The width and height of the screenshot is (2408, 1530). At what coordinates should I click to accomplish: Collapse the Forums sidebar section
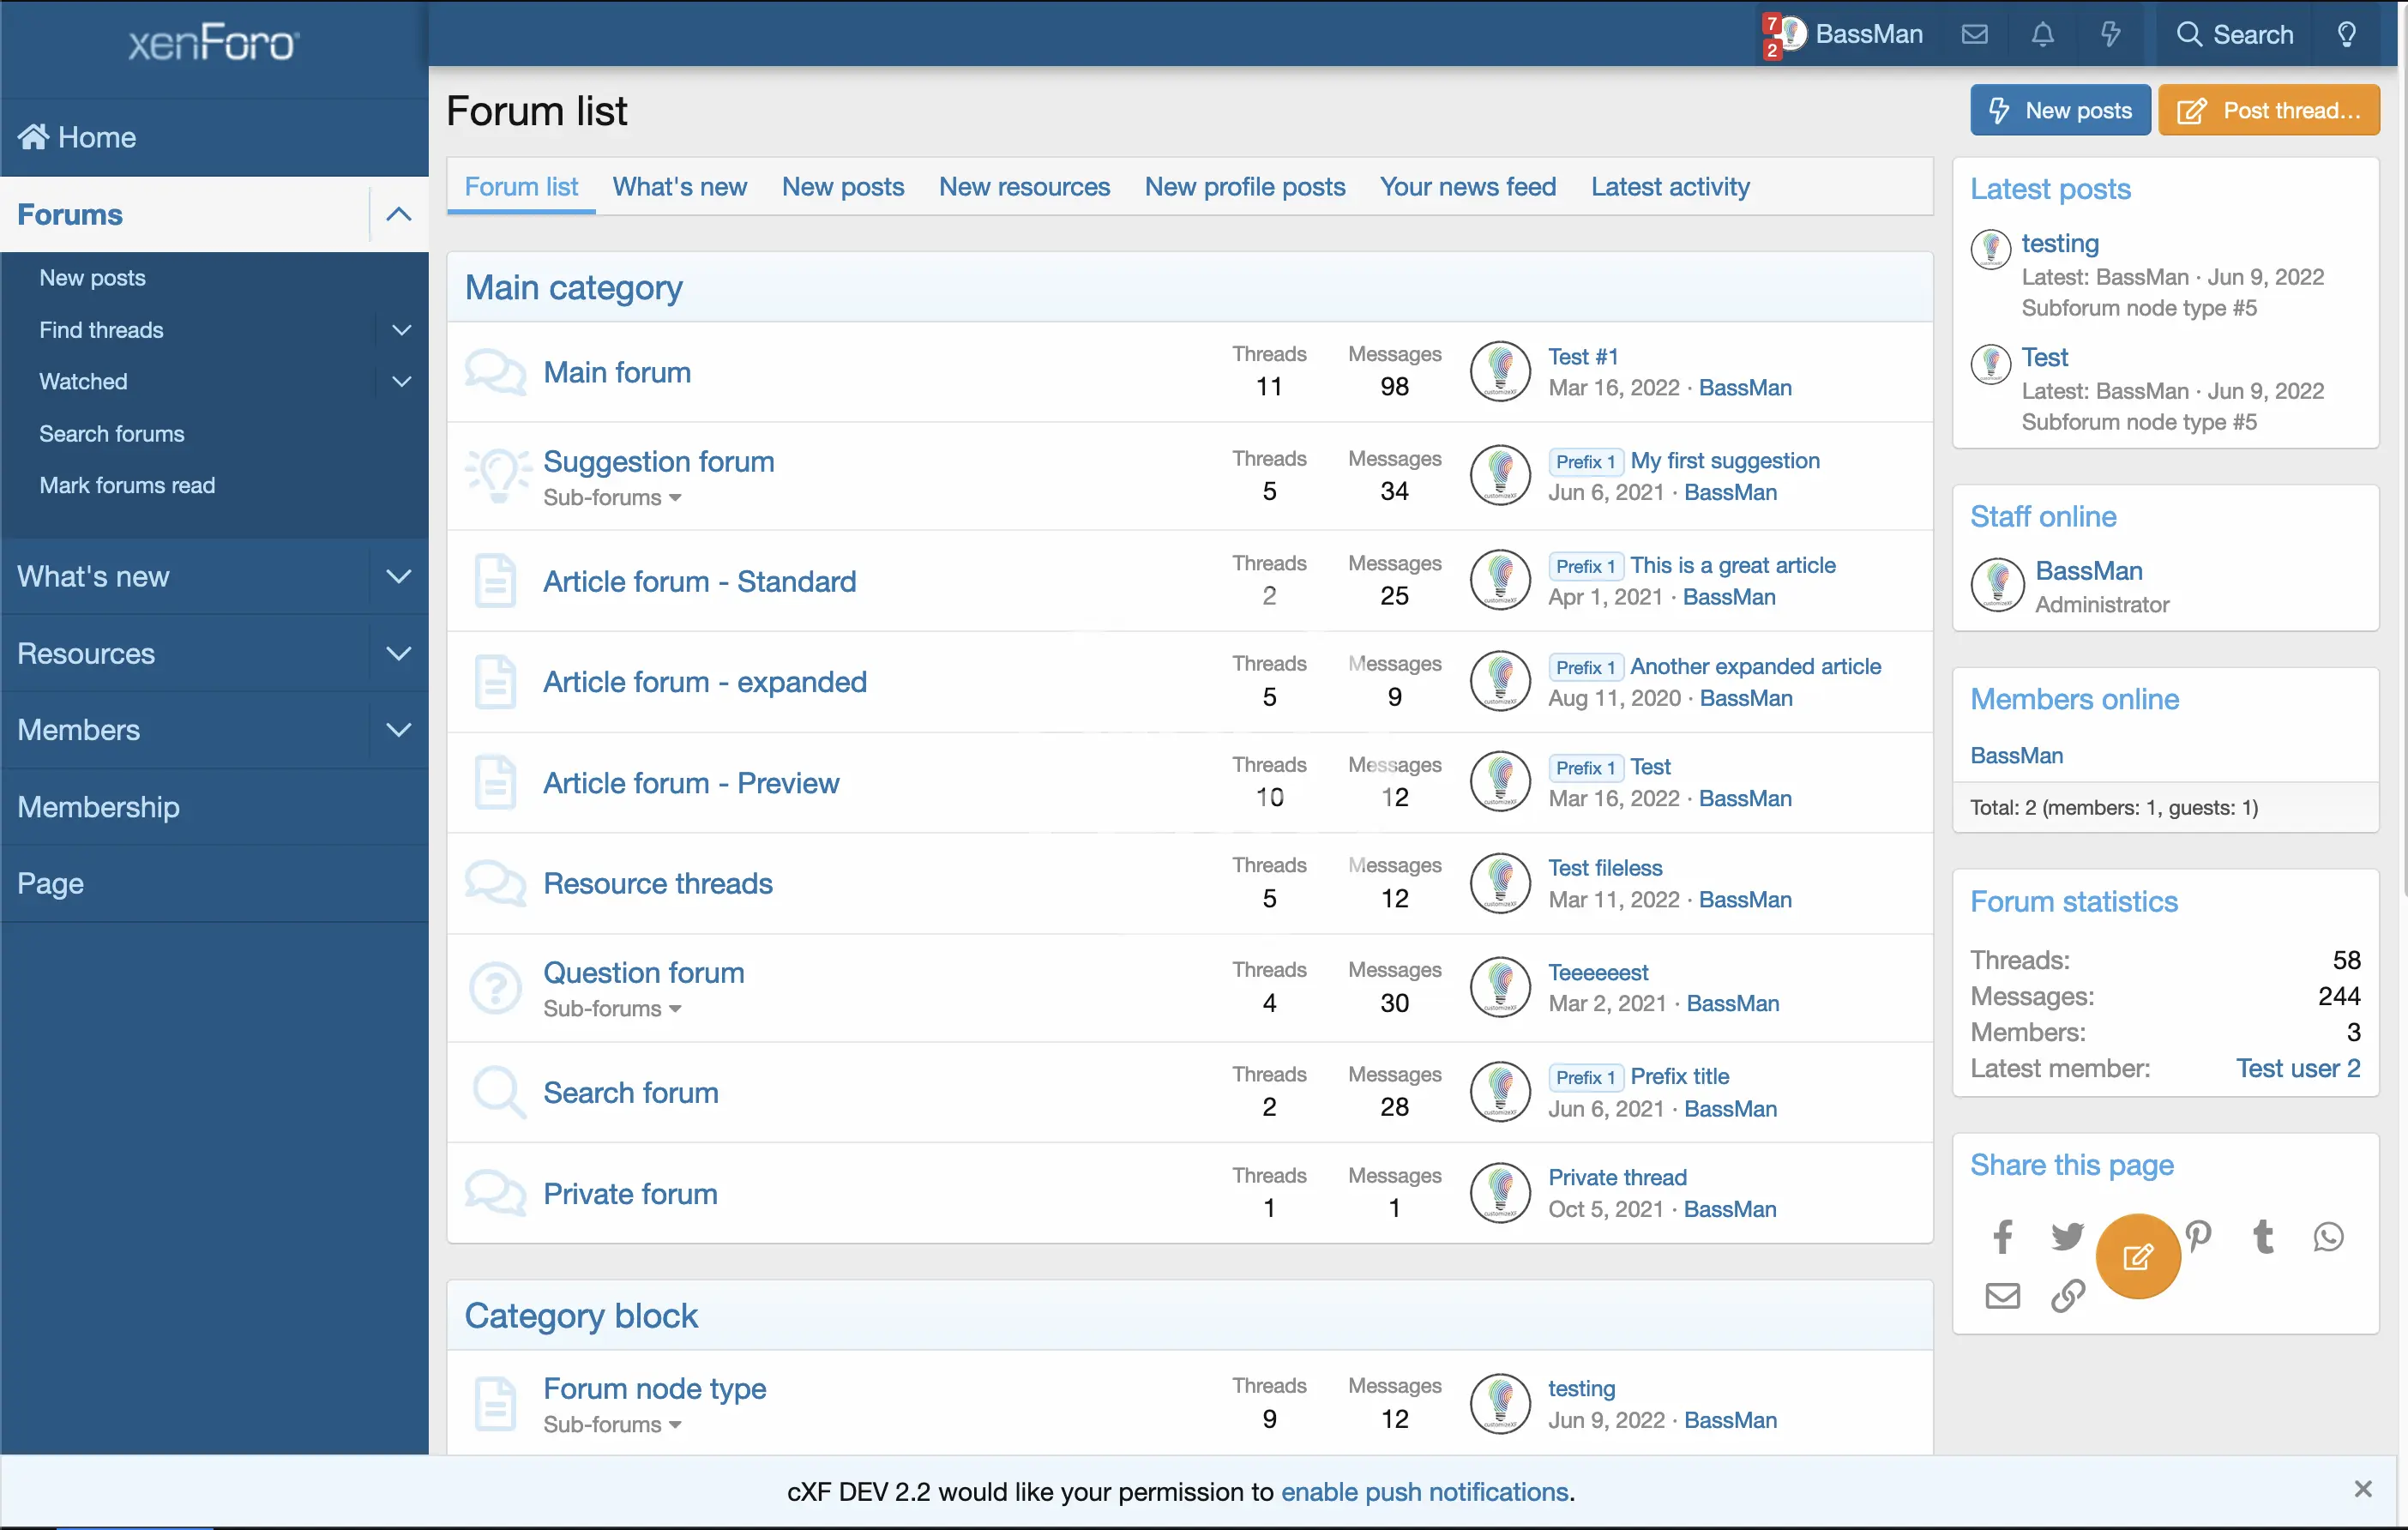398,214
